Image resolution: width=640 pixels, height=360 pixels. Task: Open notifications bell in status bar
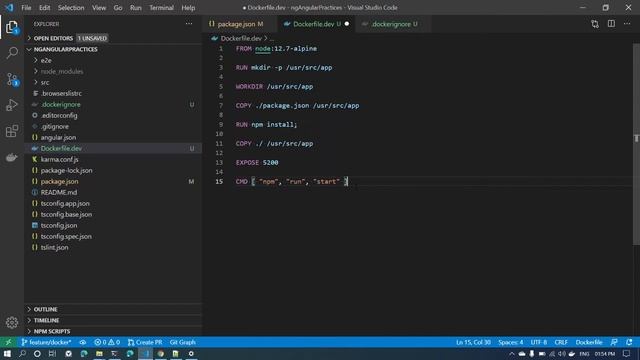pos(629,342)
